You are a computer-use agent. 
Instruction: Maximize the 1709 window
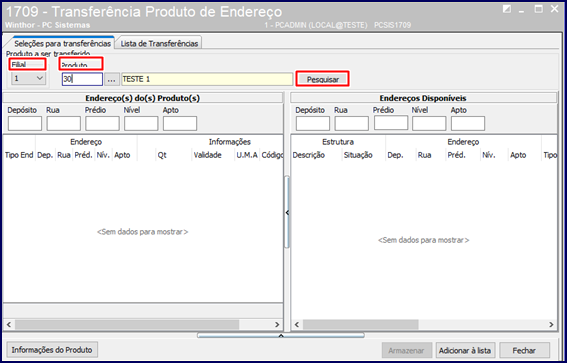pyautogui.click(x=538, y=10)
